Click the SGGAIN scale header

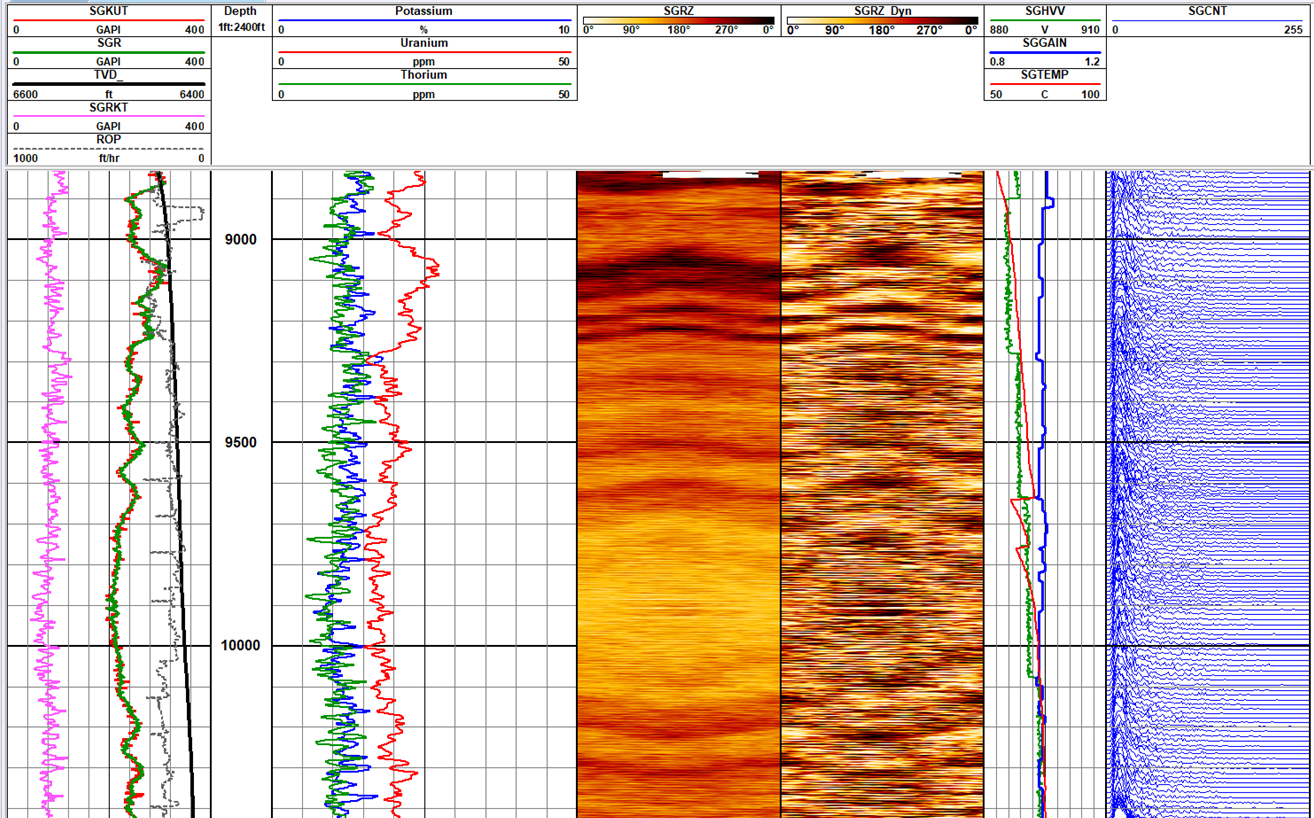click(1044, 44)
